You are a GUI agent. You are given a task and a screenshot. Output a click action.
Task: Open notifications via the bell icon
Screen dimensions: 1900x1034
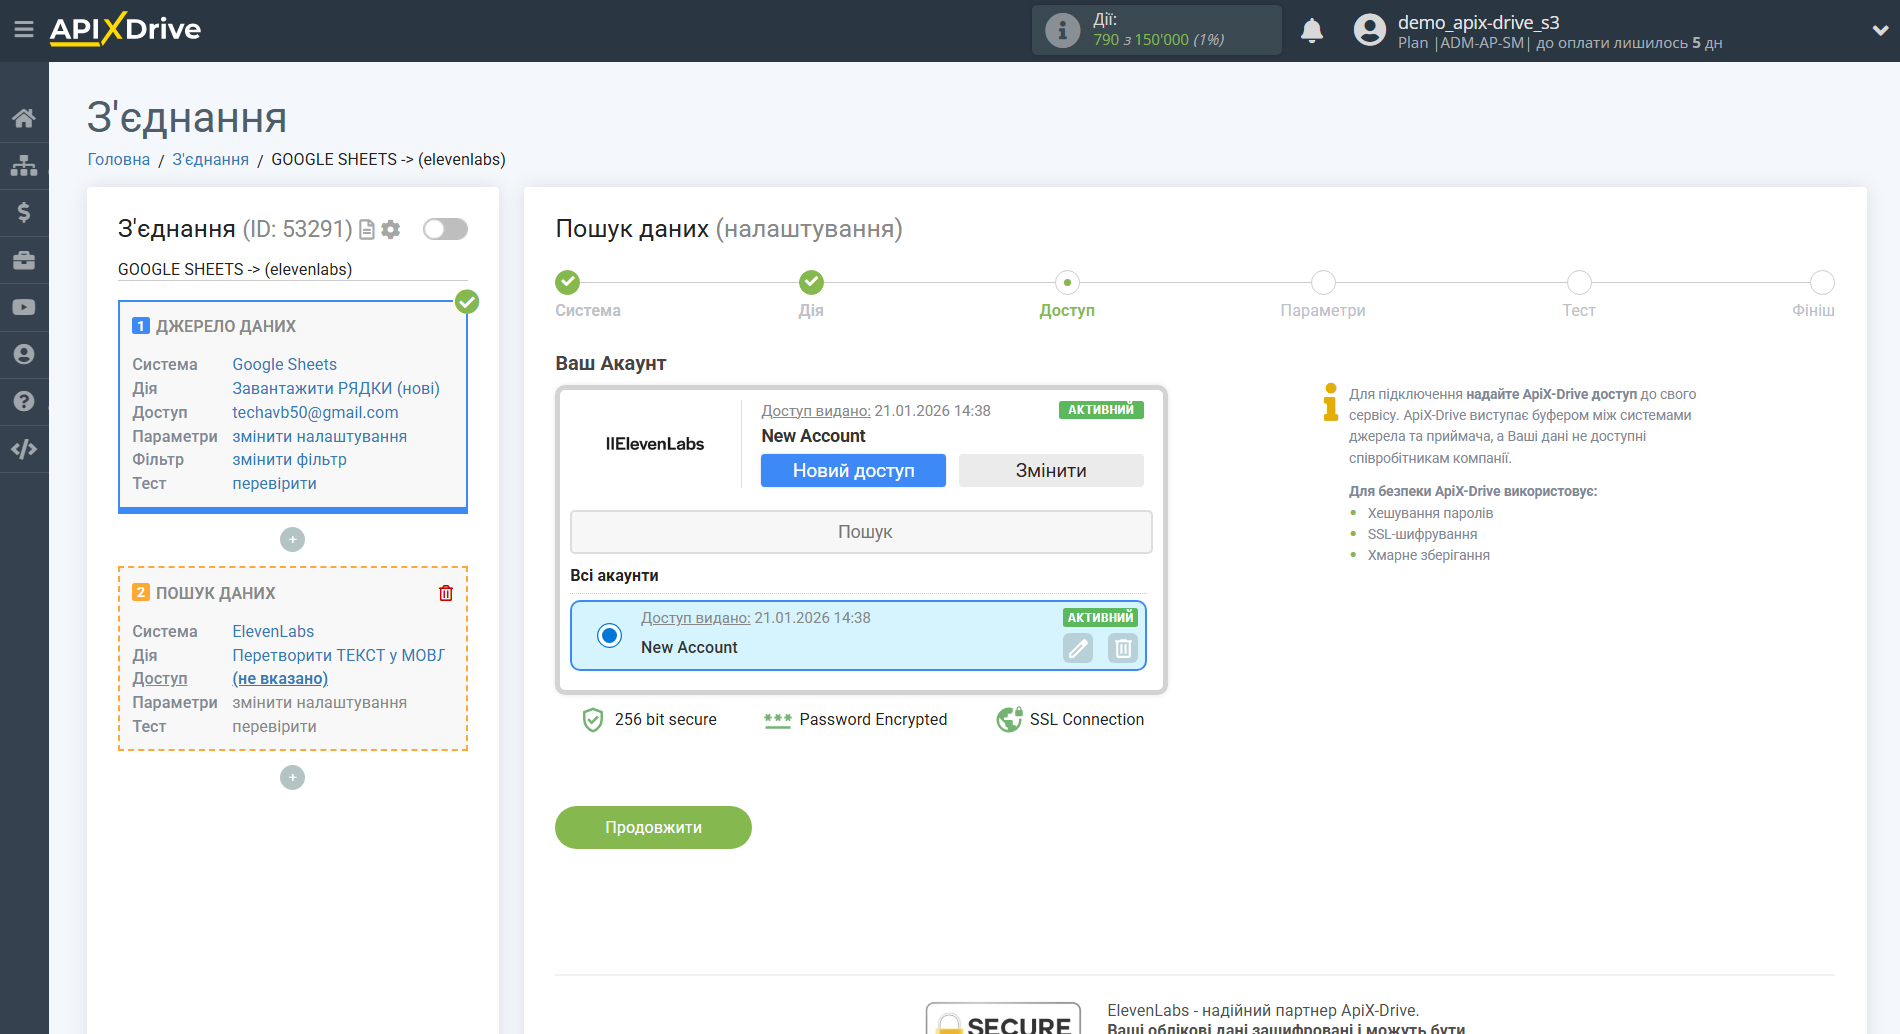coord(1312,30)
